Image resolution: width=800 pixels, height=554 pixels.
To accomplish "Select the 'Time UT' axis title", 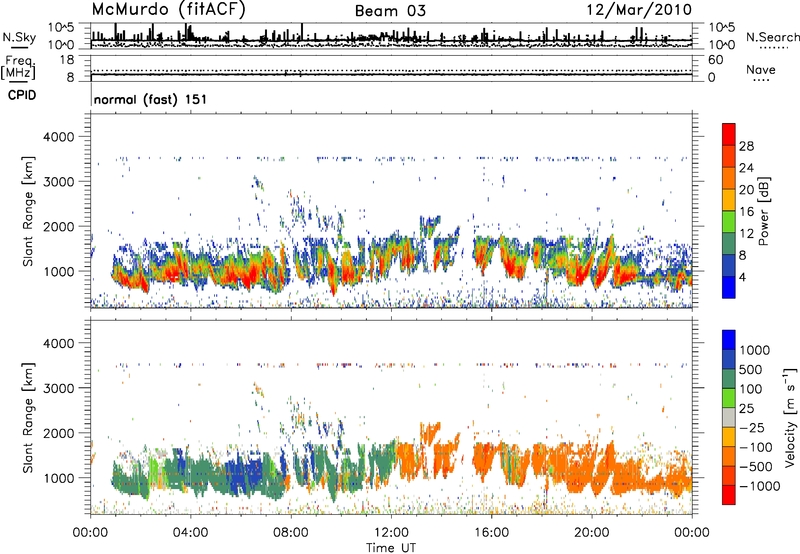I will coord(391,548).
